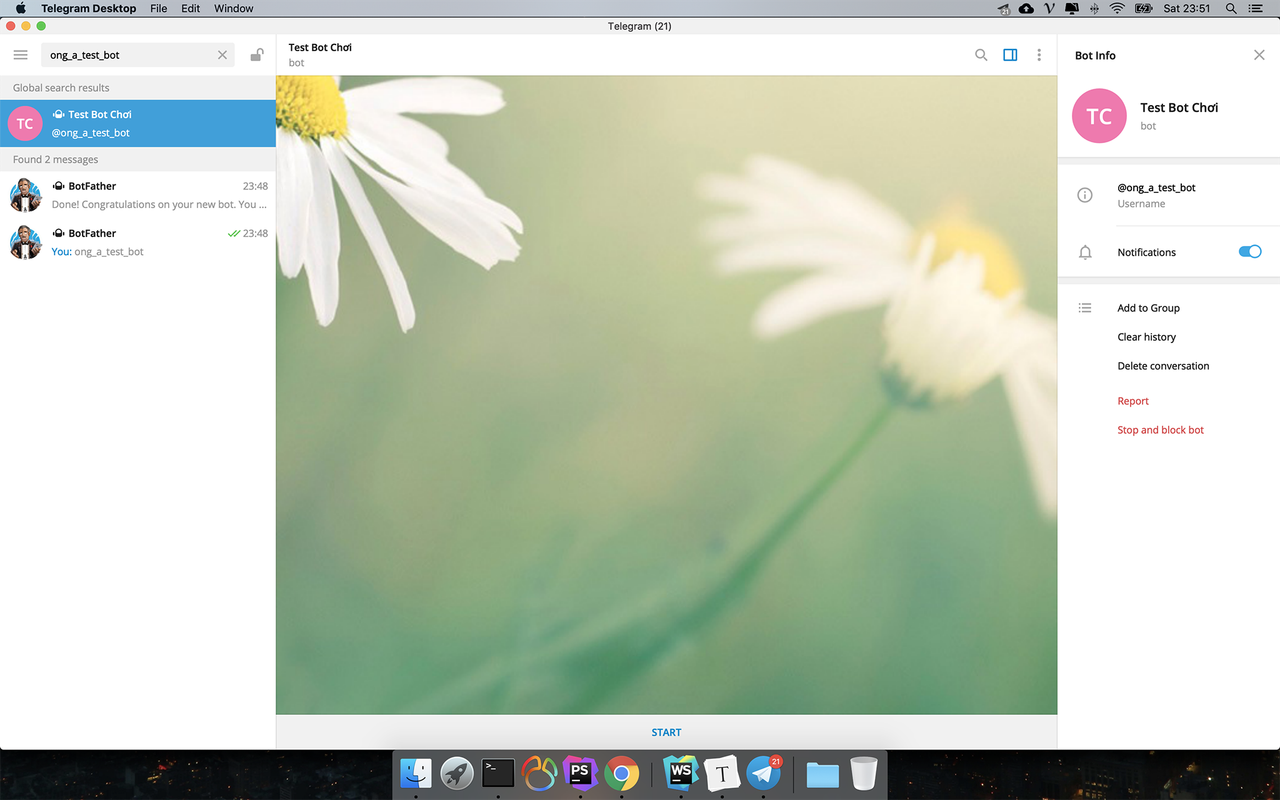
Task: Open Terminal from the Dock
Action: pyautogui.click(x=498, y=773)
